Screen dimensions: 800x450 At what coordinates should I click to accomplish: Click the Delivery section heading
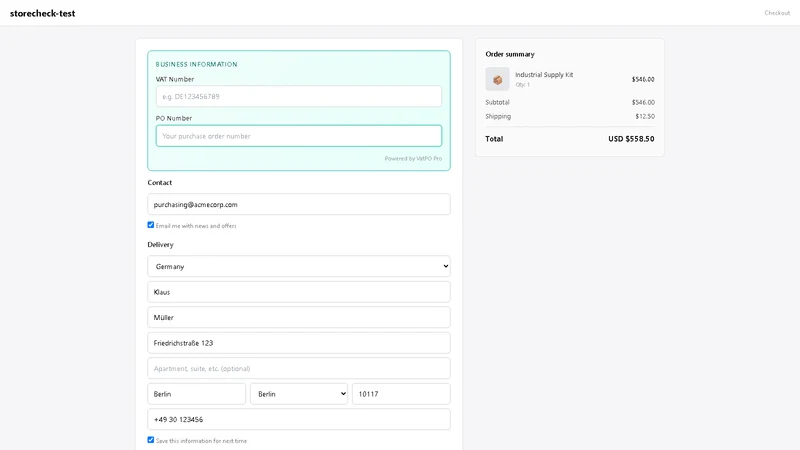[160, 244]
